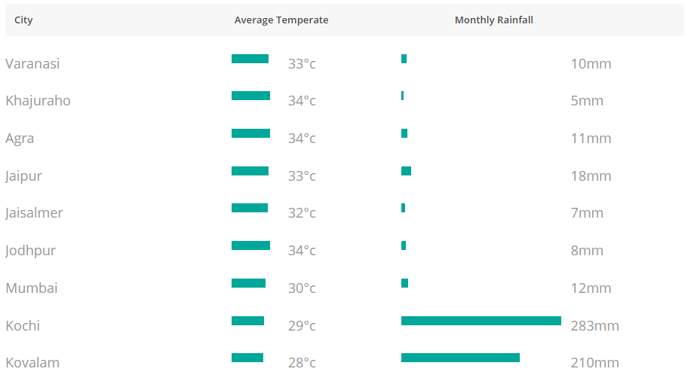Click Mumbai's 30°c temperature bar

click(248, 283)
